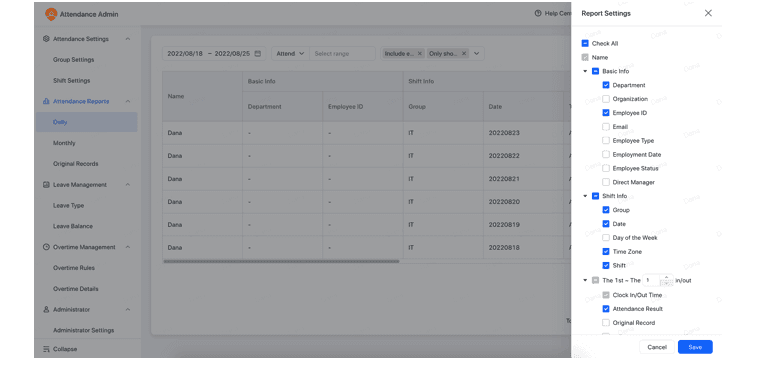
Task: Check the Employment Date checkbox
Action: tap(606, 154)
